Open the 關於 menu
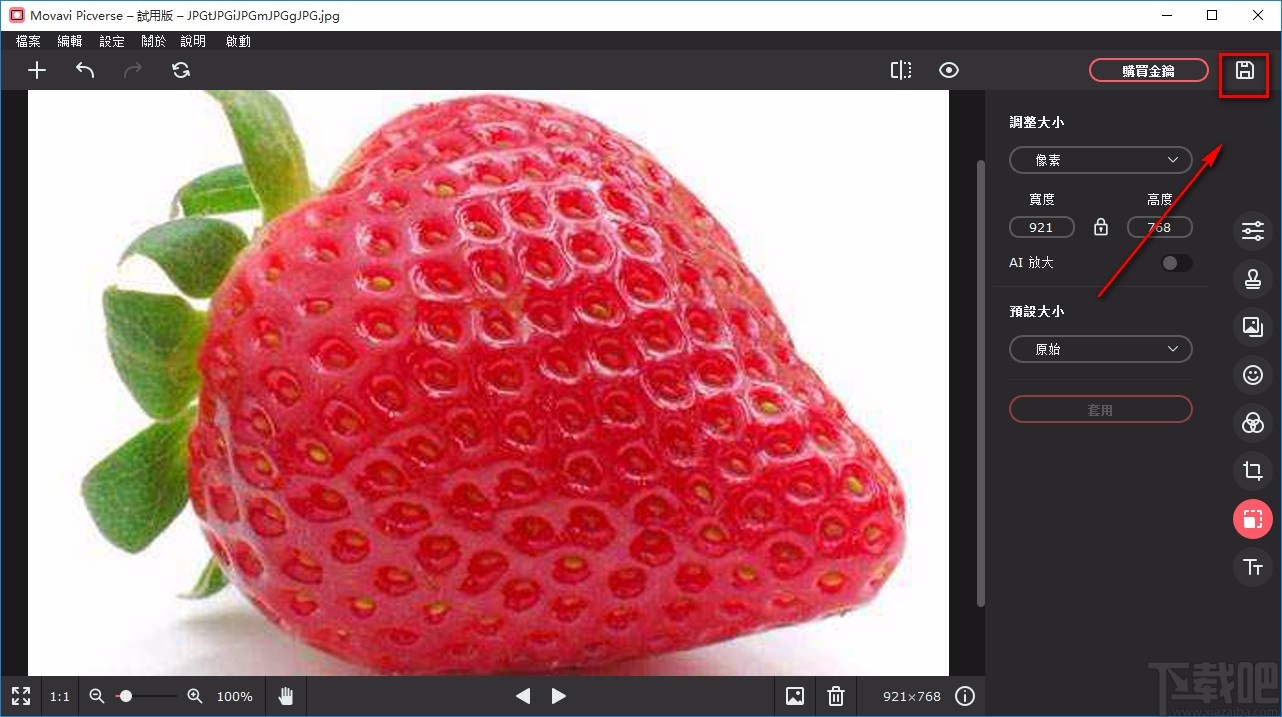 coord(153,41)
